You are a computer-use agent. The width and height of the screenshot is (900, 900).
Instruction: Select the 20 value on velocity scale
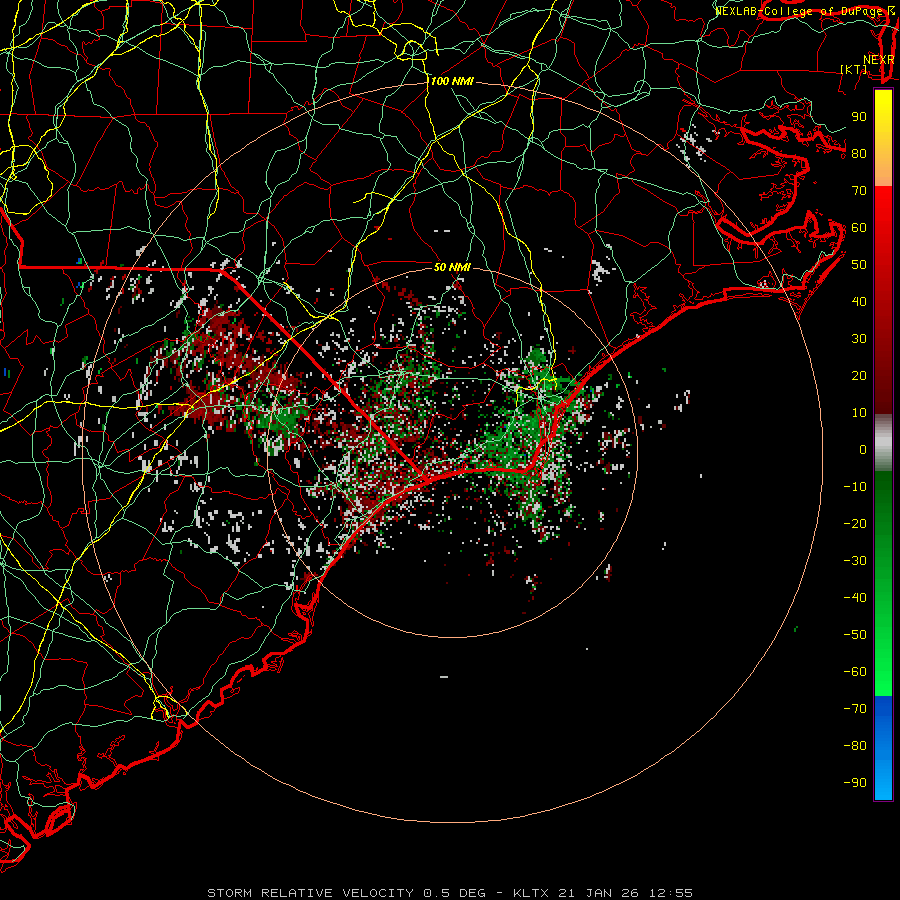(x=859, y=375)
